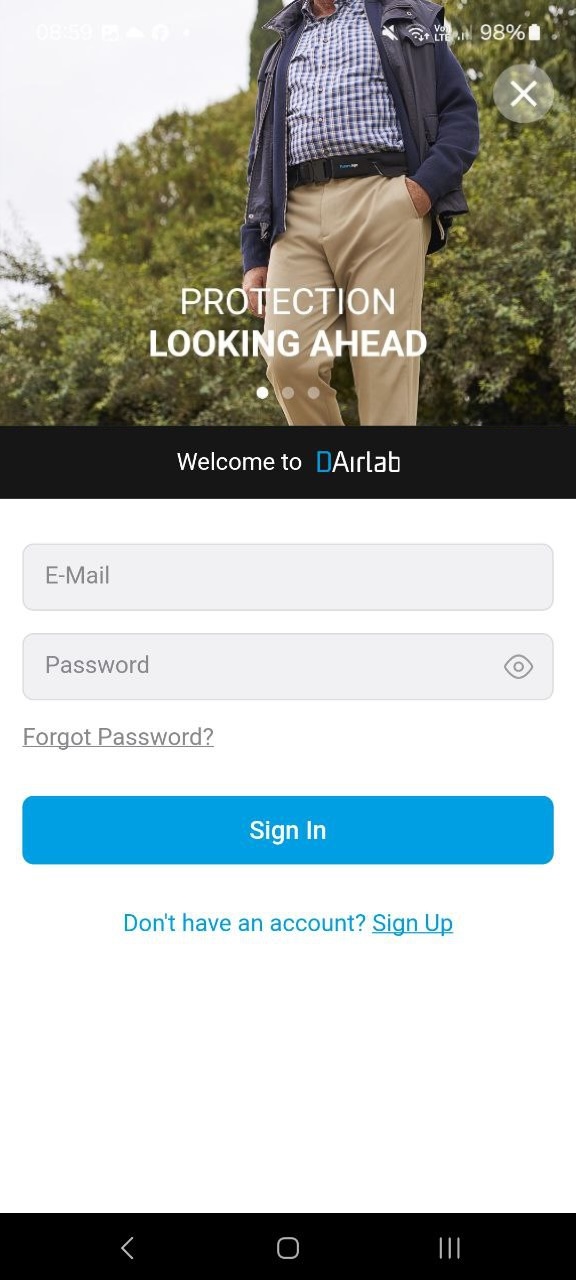Tap the Wi-Fi status icon

click(417, 32)
